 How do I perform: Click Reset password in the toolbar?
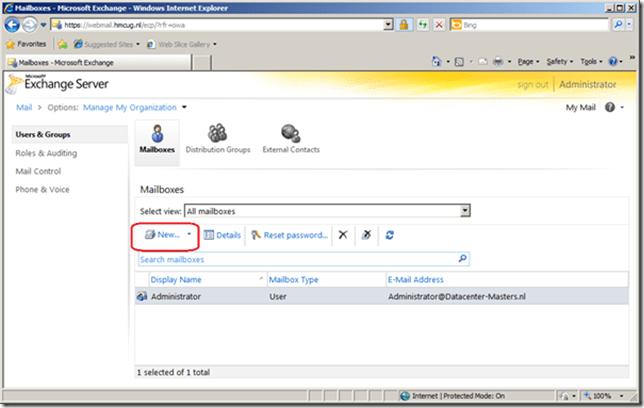pyautogui.click(x=289, y=235)
